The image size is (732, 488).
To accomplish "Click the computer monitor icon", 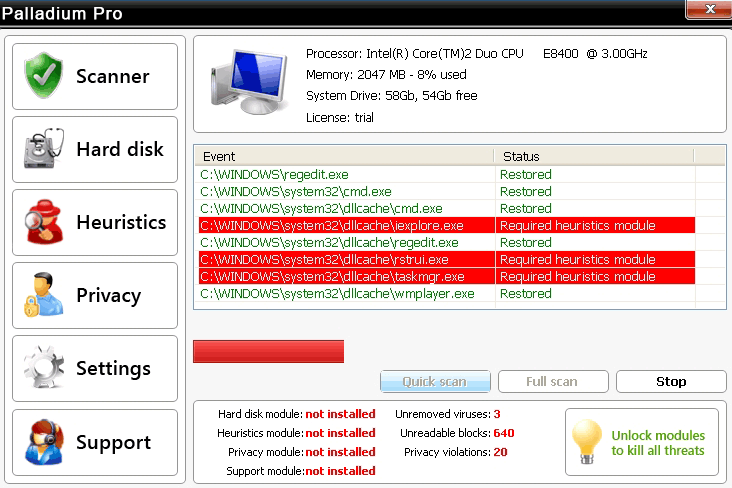I will coord(246,86).
